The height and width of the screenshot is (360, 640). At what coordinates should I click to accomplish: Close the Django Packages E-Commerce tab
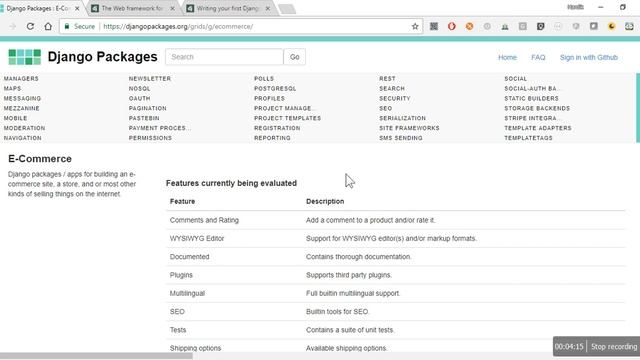pyautogui.click(x=77, y=9)
